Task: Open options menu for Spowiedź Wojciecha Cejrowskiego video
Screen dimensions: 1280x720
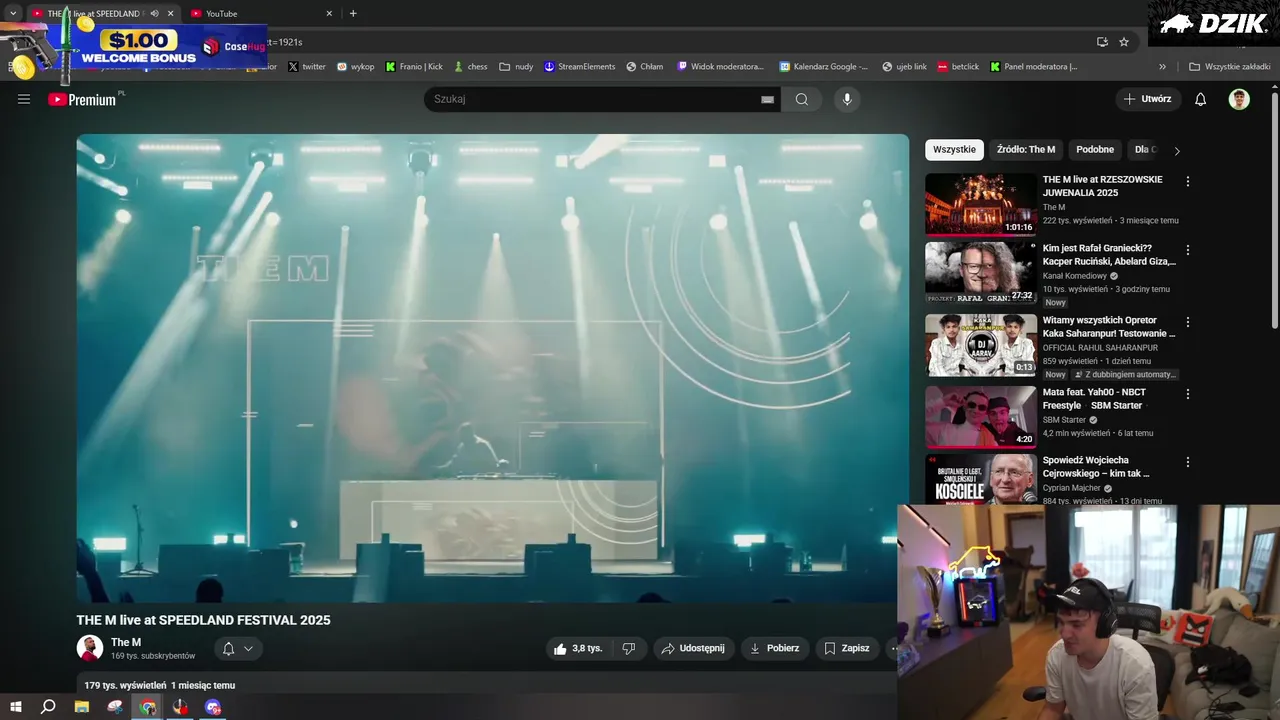Action: click(1188, 462)
